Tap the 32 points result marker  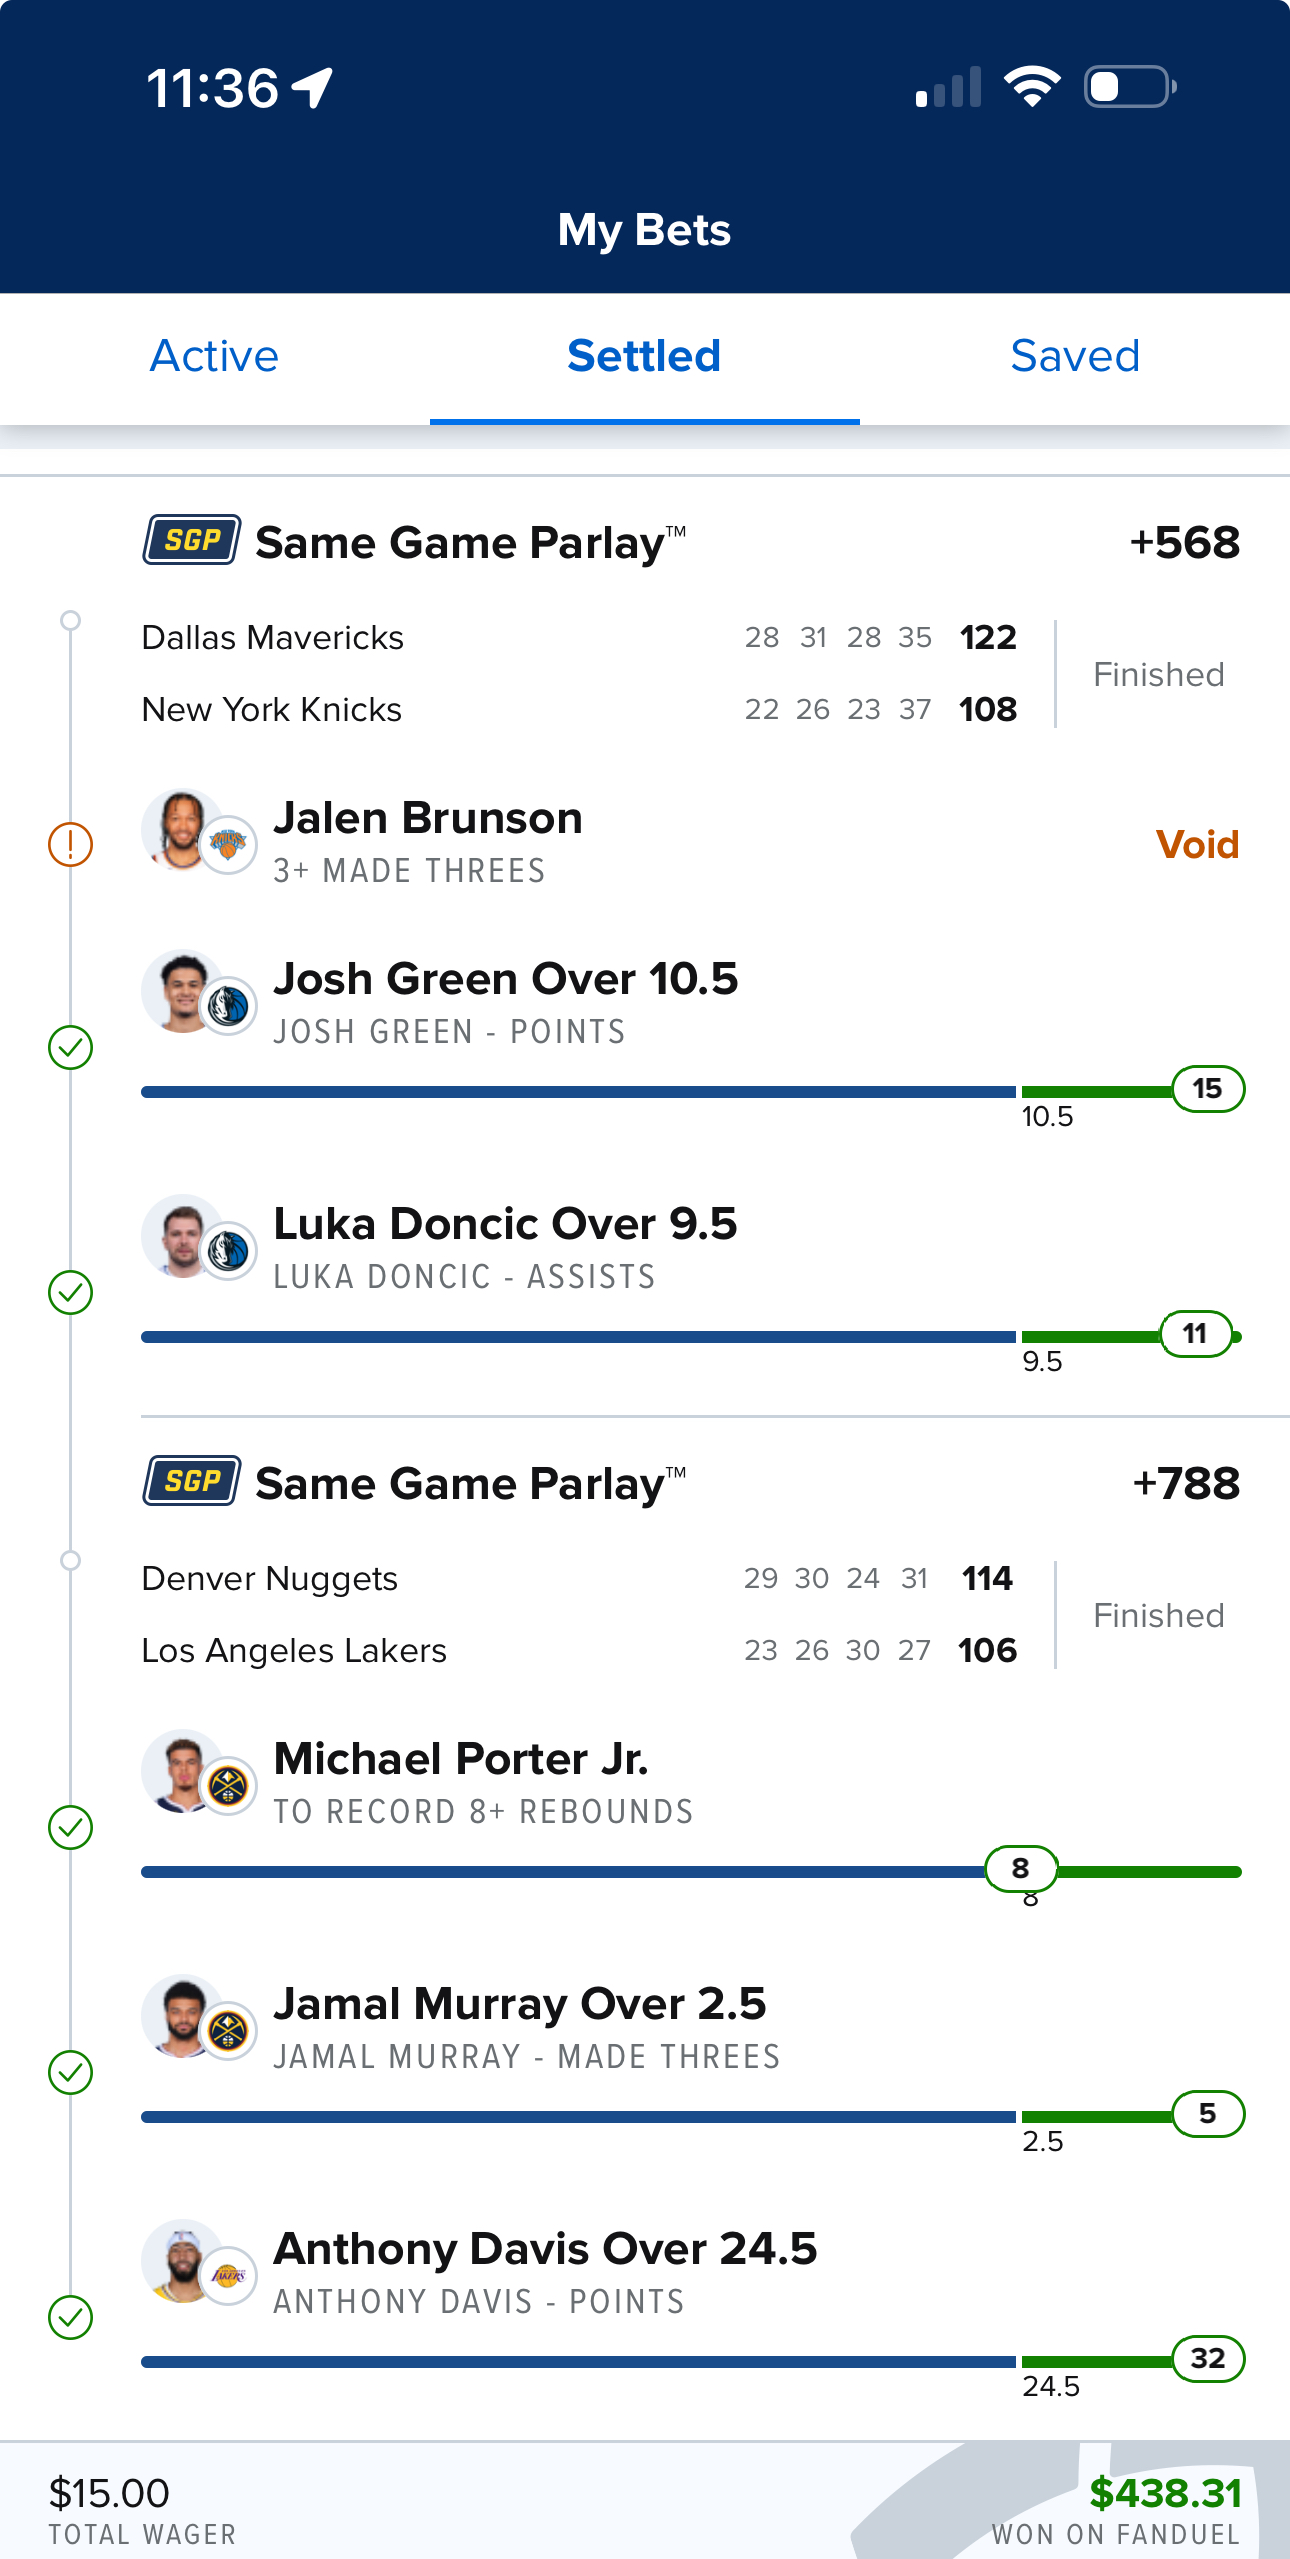click(1208, 2359)
